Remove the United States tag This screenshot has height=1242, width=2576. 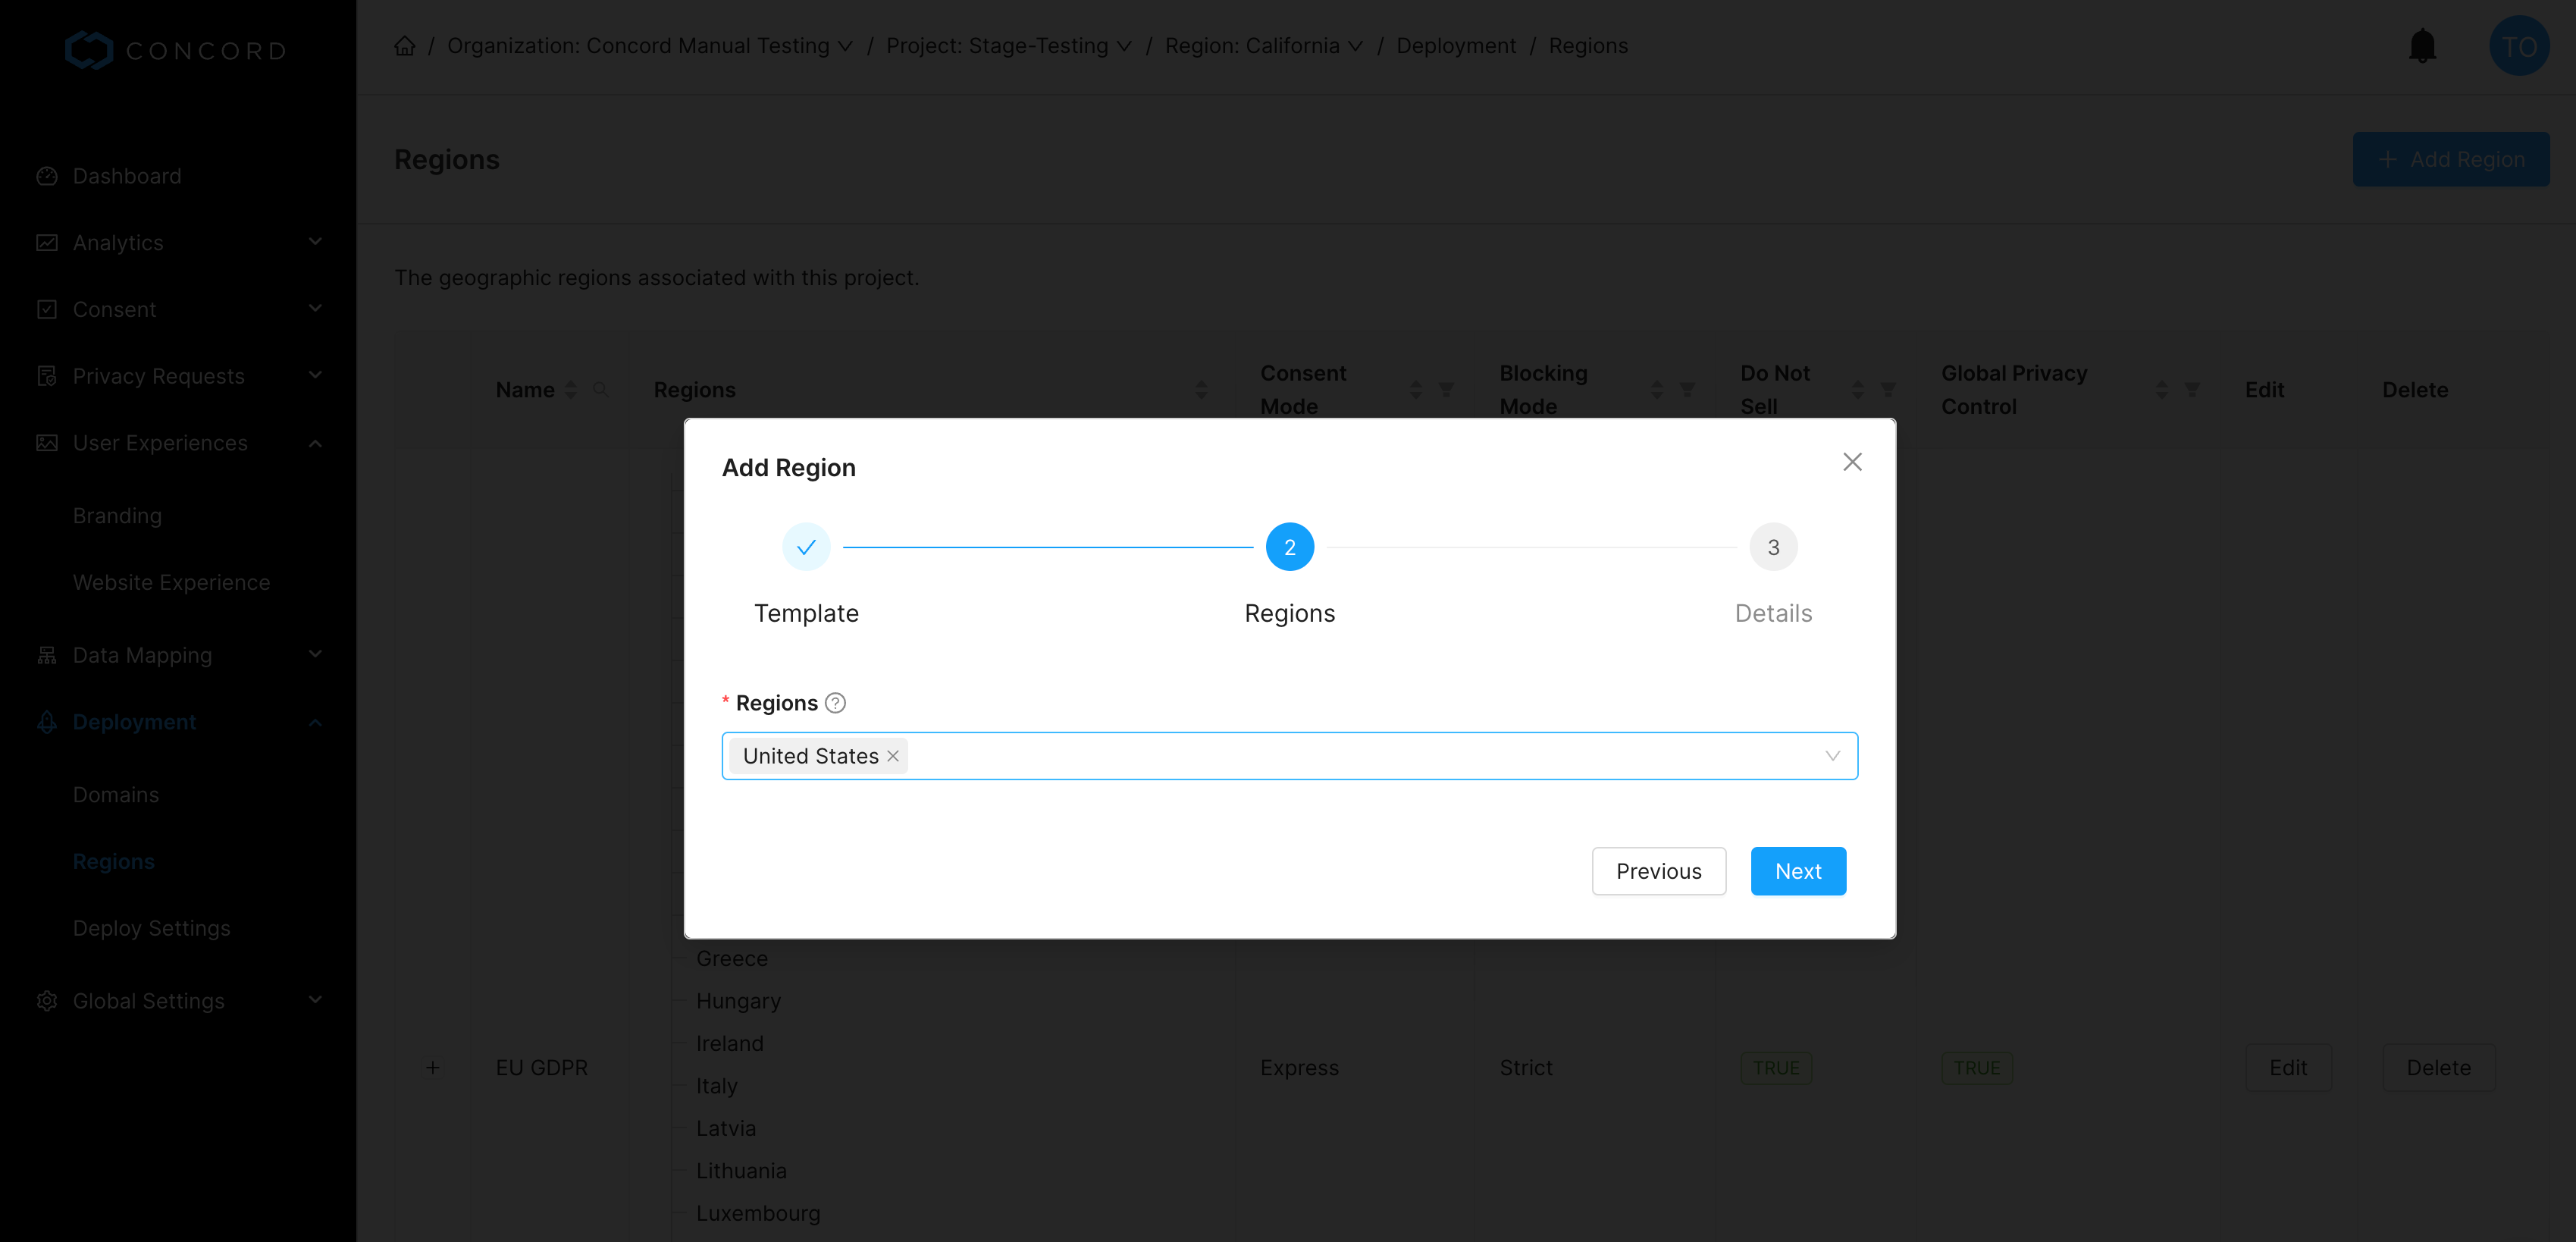point(893,756)
